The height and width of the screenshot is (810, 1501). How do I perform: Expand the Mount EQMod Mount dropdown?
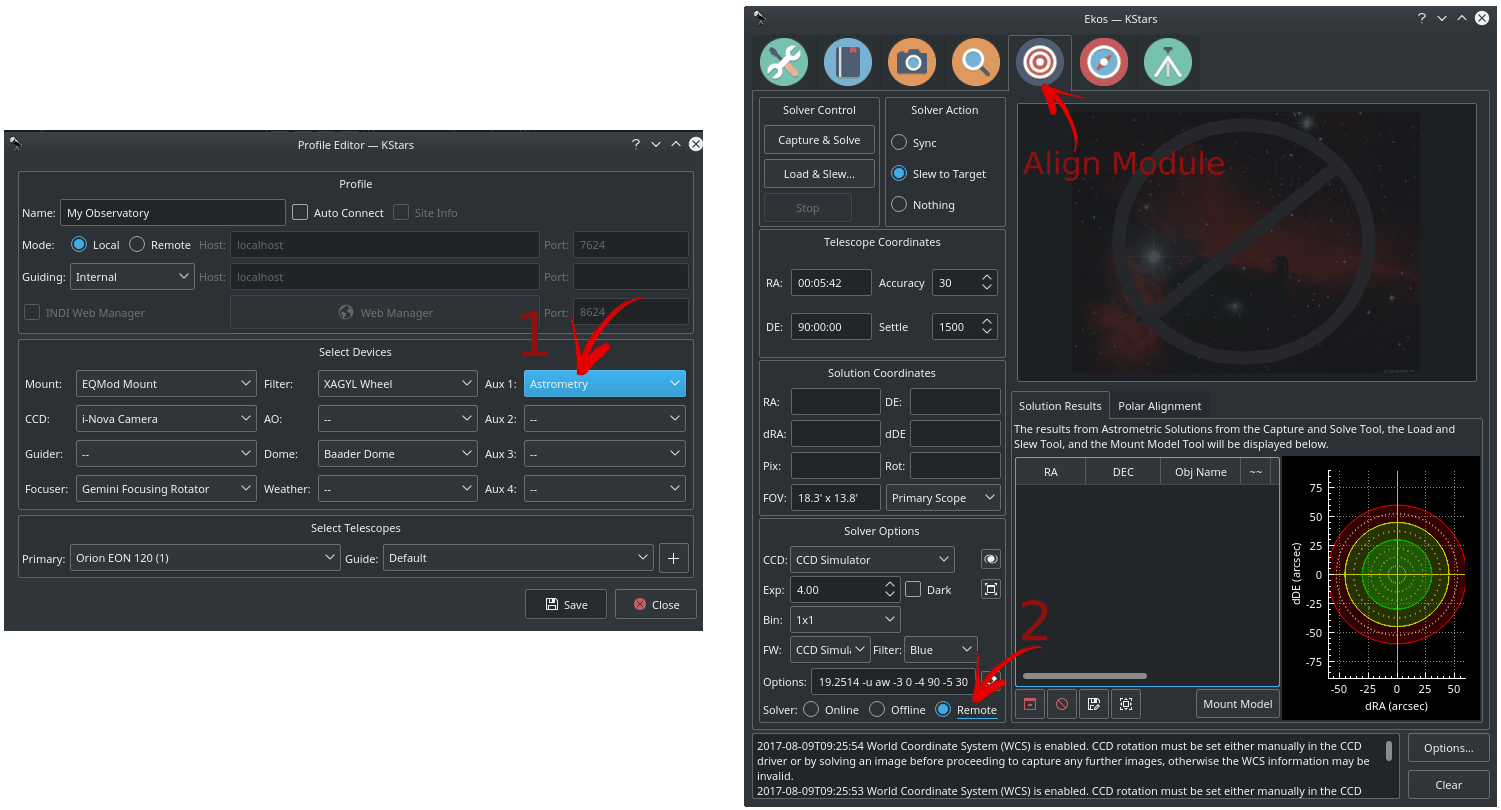click(x=166, y=384)
